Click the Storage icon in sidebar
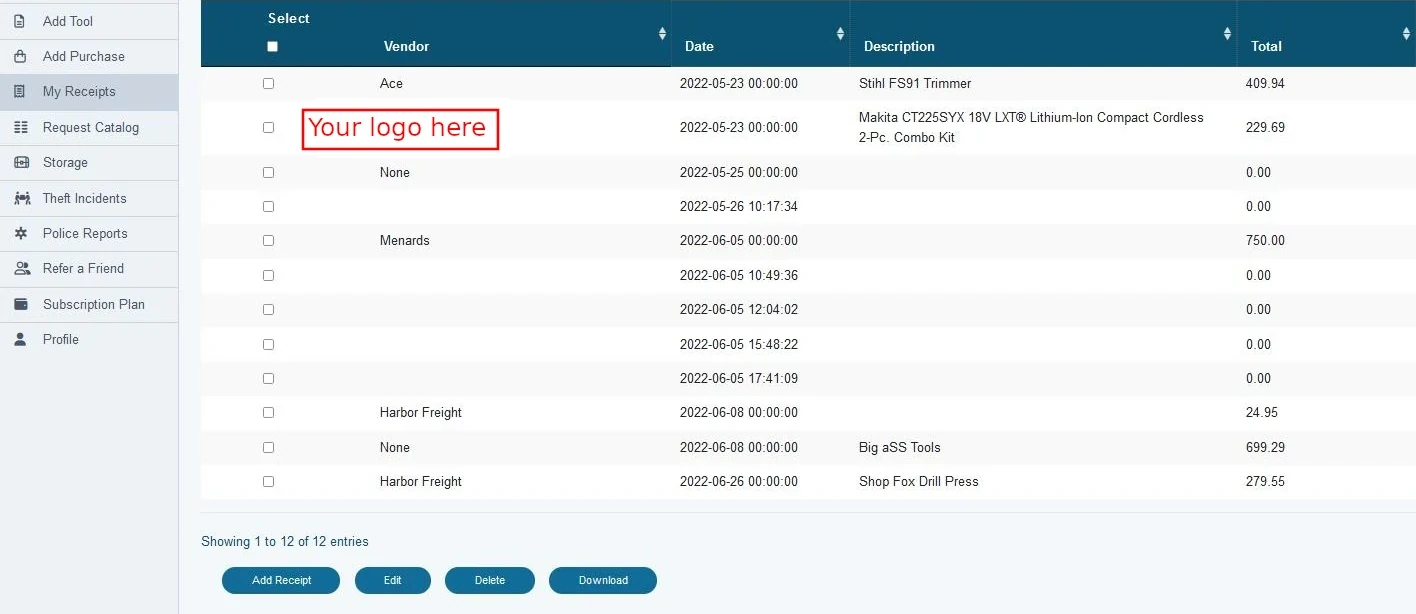This screenshot has height=614, width=1416. point(21,162)
